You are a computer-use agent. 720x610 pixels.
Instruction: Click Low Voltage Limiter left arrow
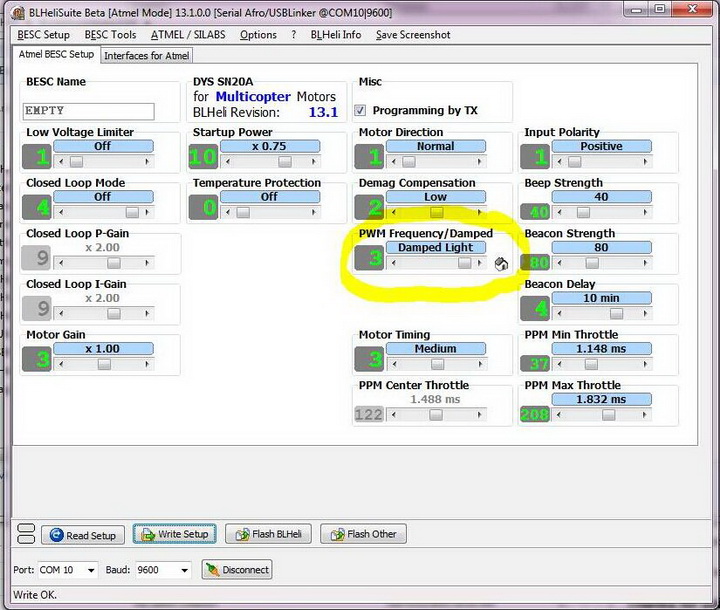pyautogui.click(x=61, y=162)
